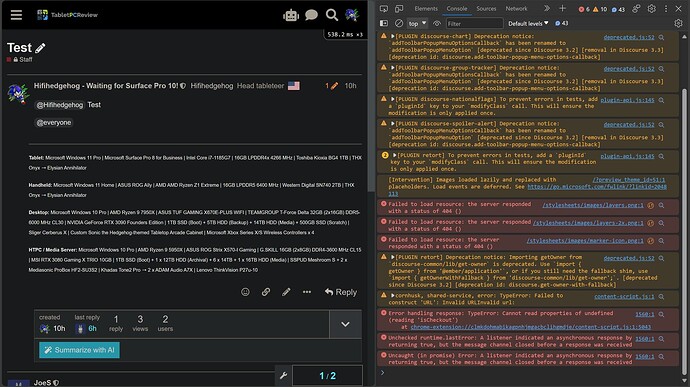Click the US national flag icon
This screenshot has height=387, width=690.
tap(294, 86)
